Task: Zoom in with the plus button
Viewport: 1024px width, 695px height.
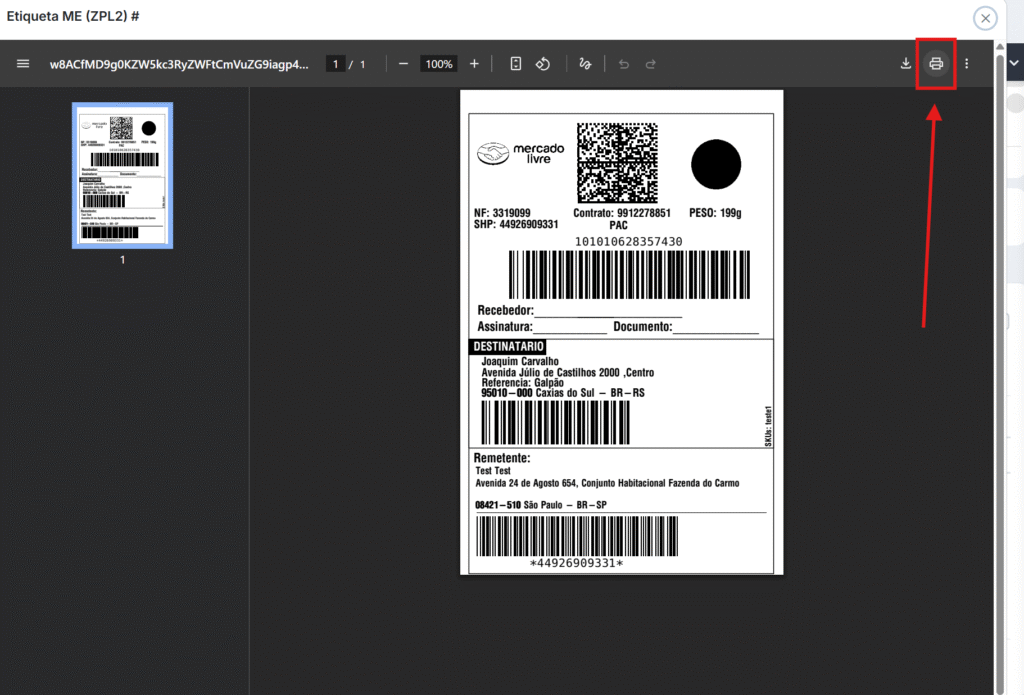Action: tap(474, 64)
